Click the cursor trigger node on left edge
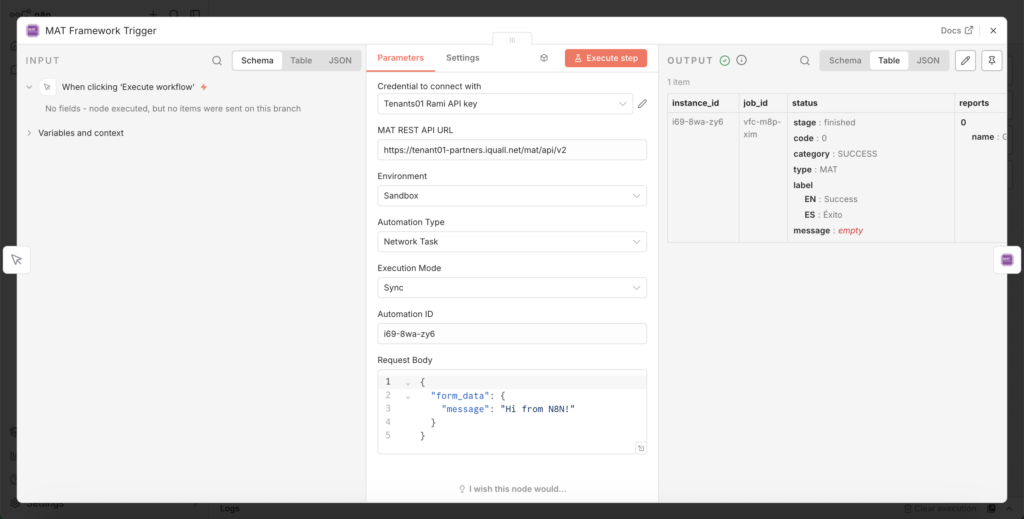1024x519 pixels. 17,260
